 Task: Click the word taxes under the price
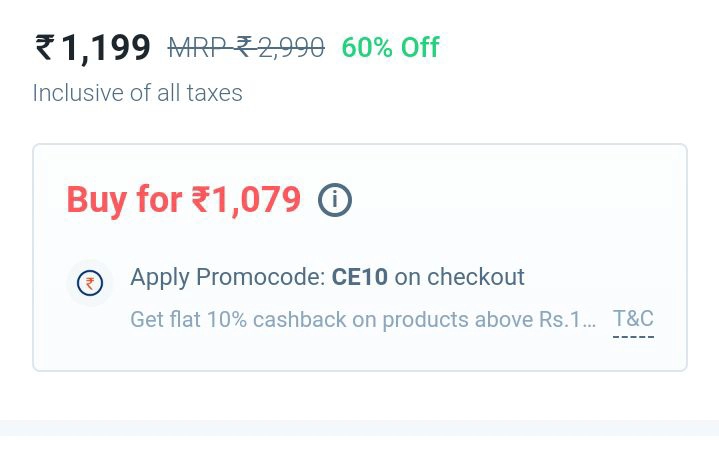tap(213, 93)
